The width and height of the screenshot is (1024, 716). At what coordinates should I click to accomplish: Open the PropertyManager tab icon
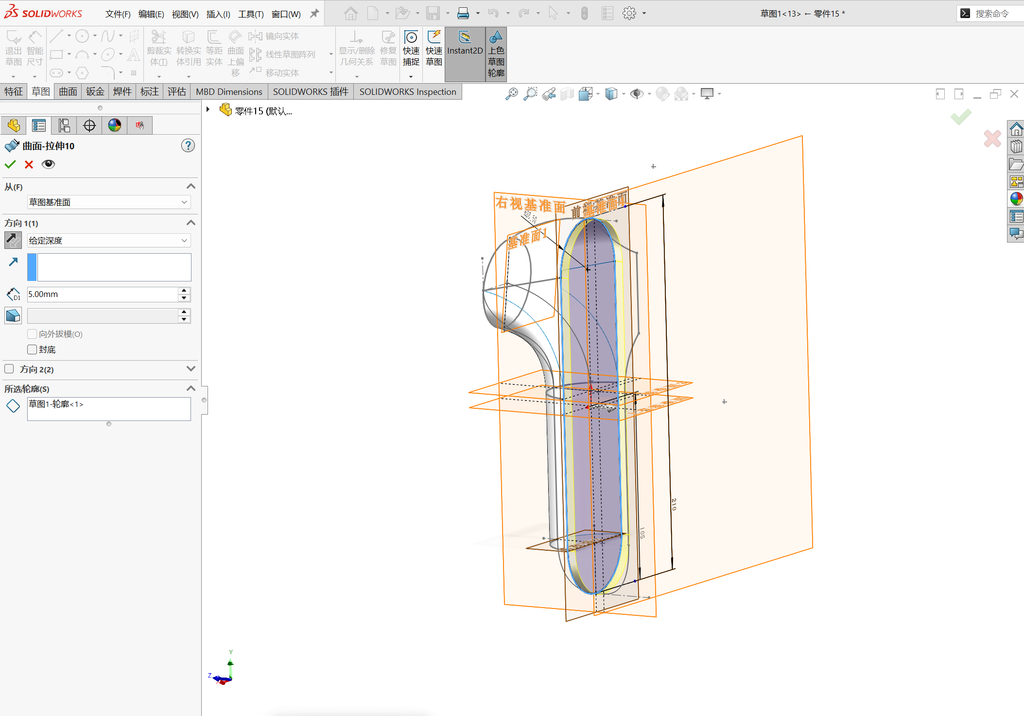[x=39, y=125]
